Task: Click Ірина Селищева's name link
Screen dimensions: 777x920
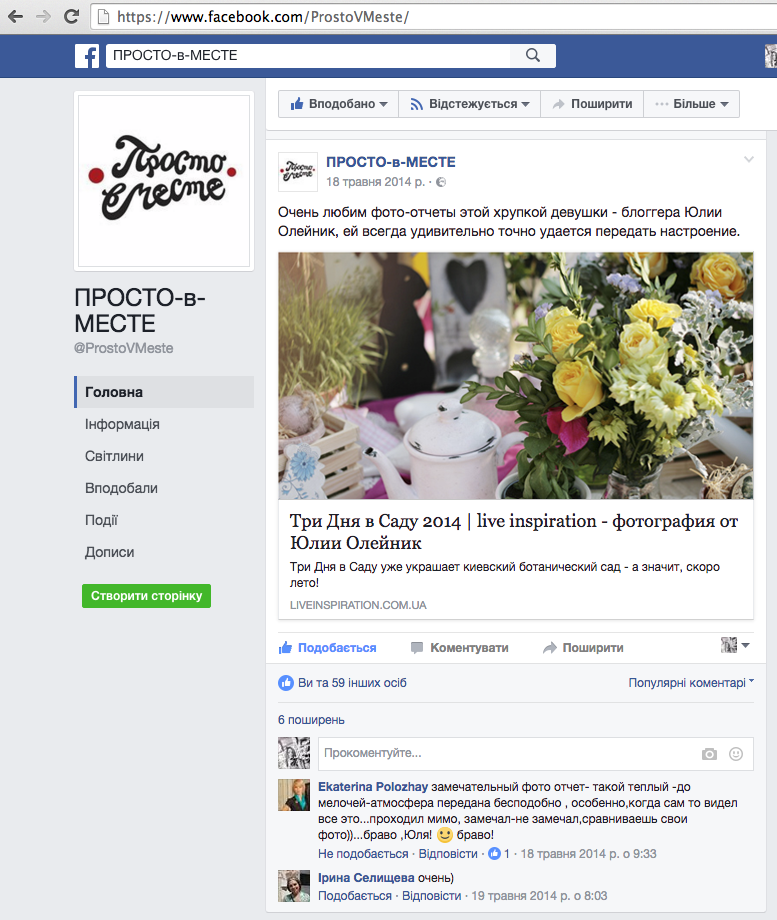Action: tap(366, 878)
